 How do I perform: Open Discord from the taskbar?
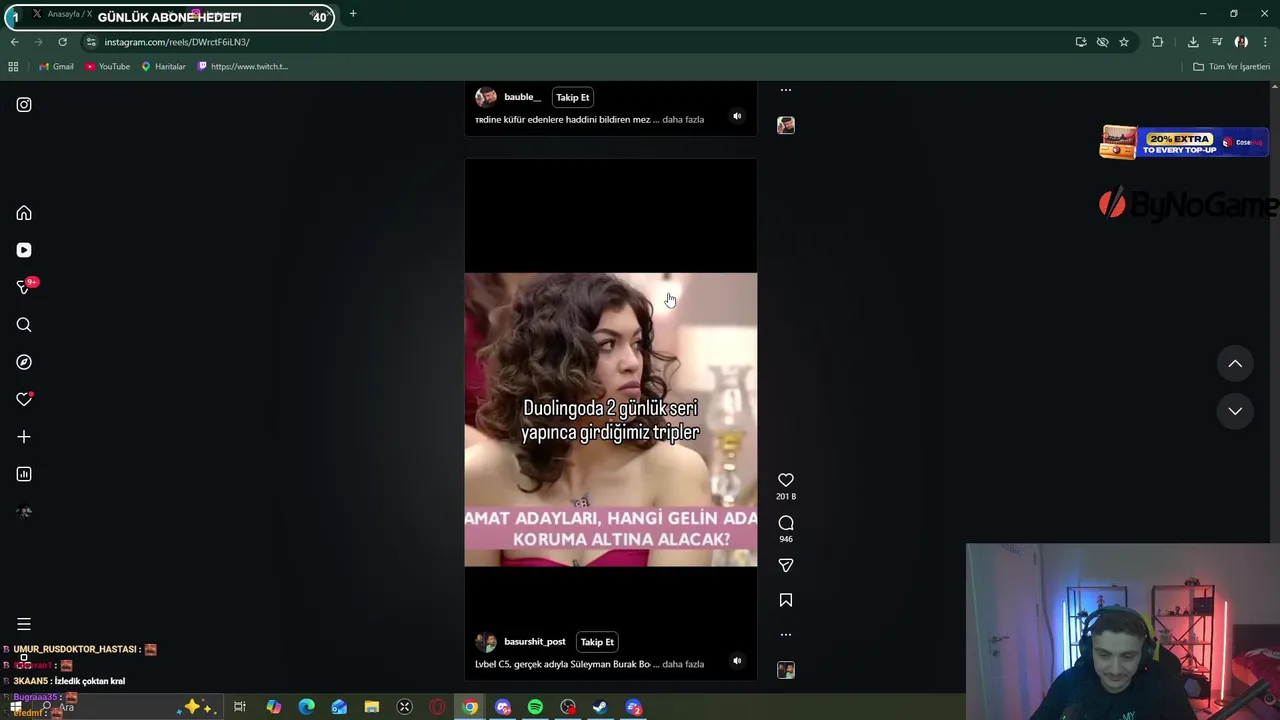point(503,707)
